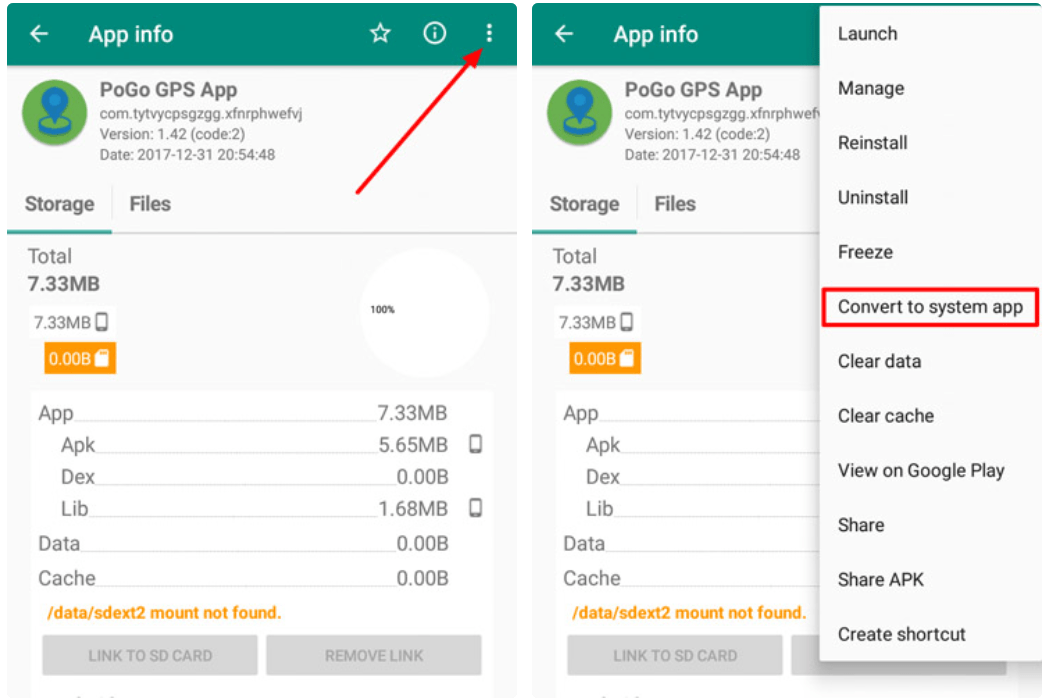This screenshot has width=1050, height=700.
Task: Tap PoGo GPS App title in right screen
Action: click(x=693, y=90)
